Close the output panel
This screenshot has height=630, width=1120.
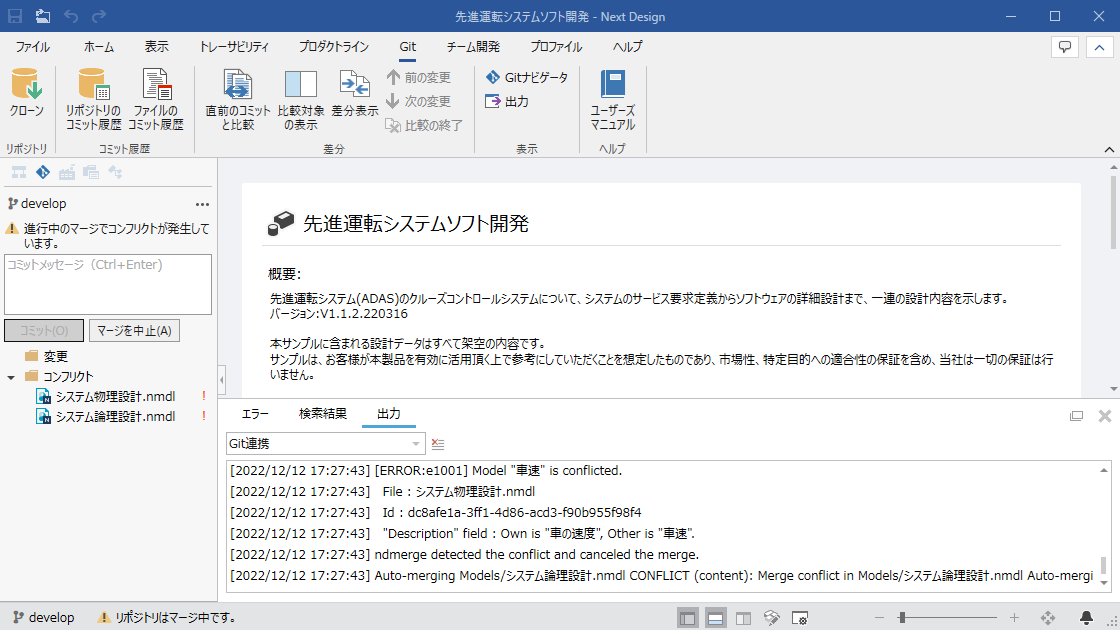pos(1105,416)
